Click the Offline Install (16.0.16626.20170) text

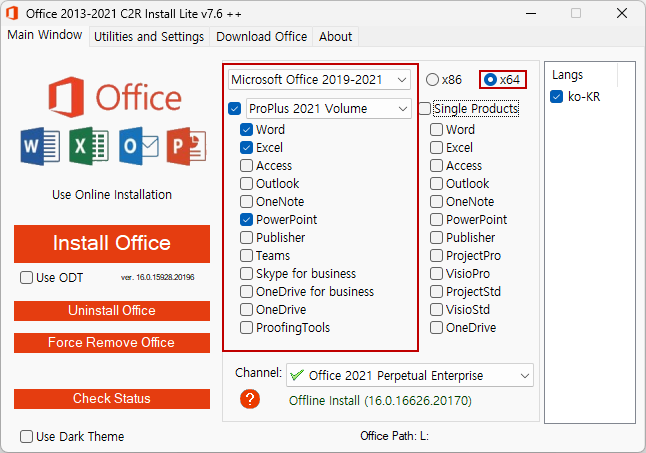point(380,400)
